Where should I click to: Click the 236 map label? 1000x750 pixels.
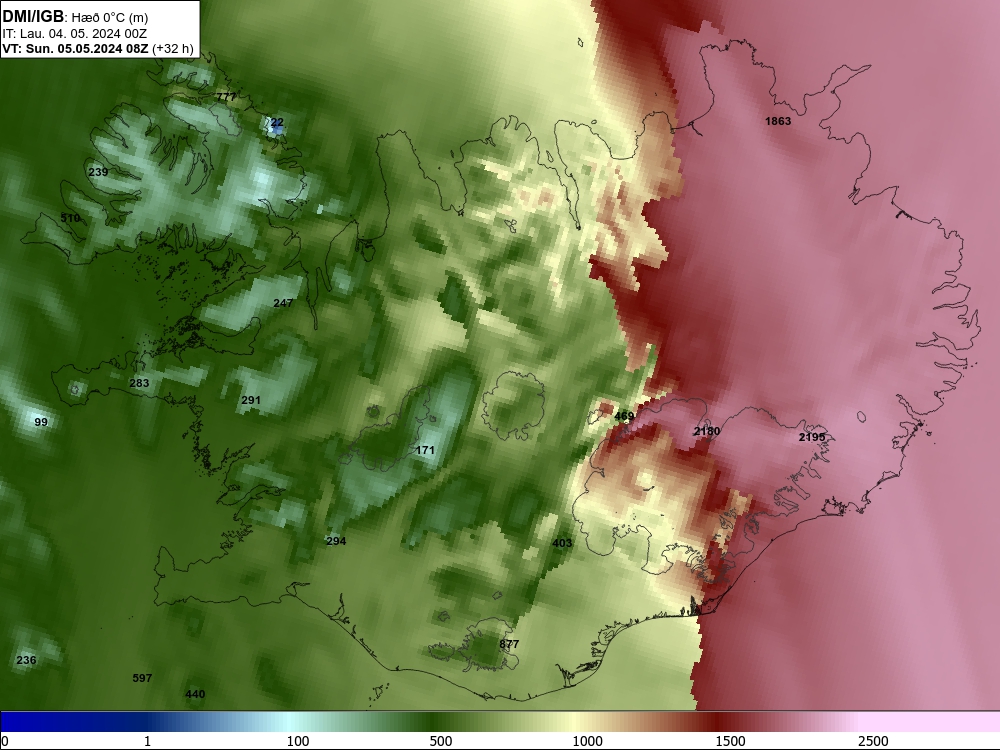[26, 660]
